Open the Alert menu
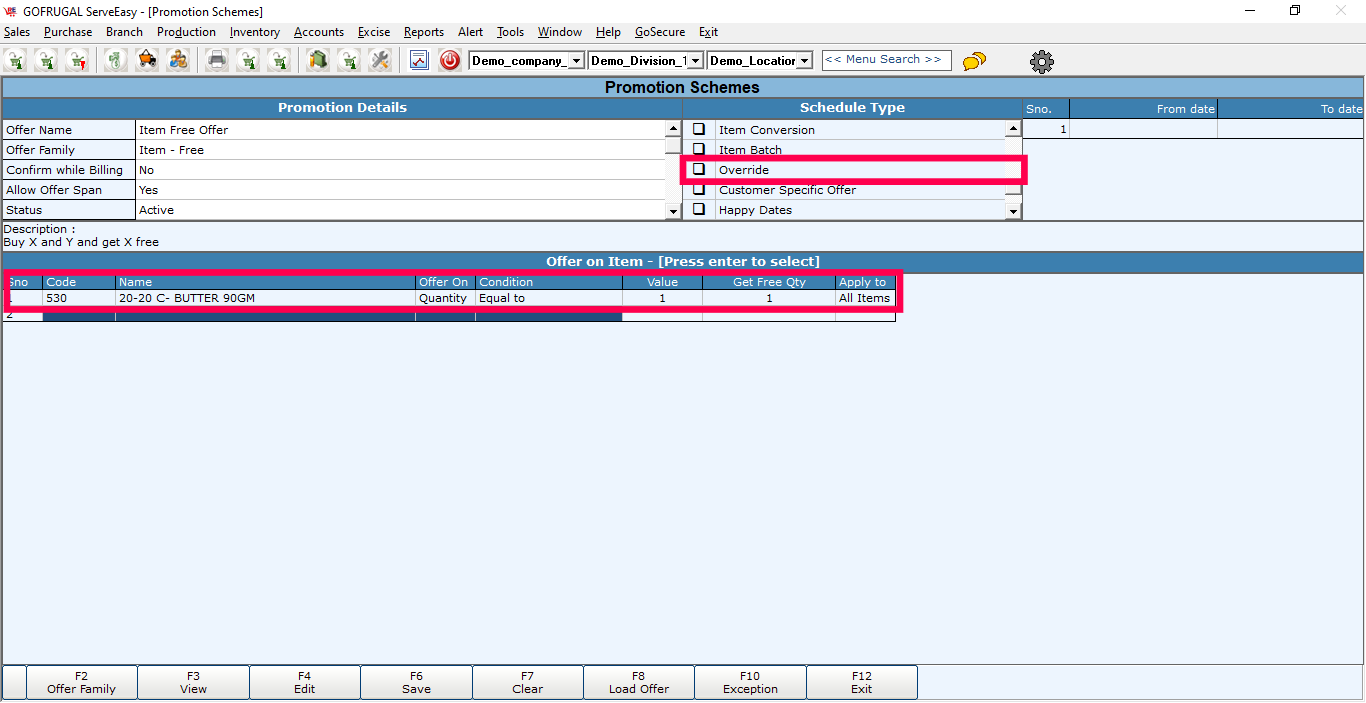The height and width of the screenshot is (703, 1366). [x=471, y=32]
